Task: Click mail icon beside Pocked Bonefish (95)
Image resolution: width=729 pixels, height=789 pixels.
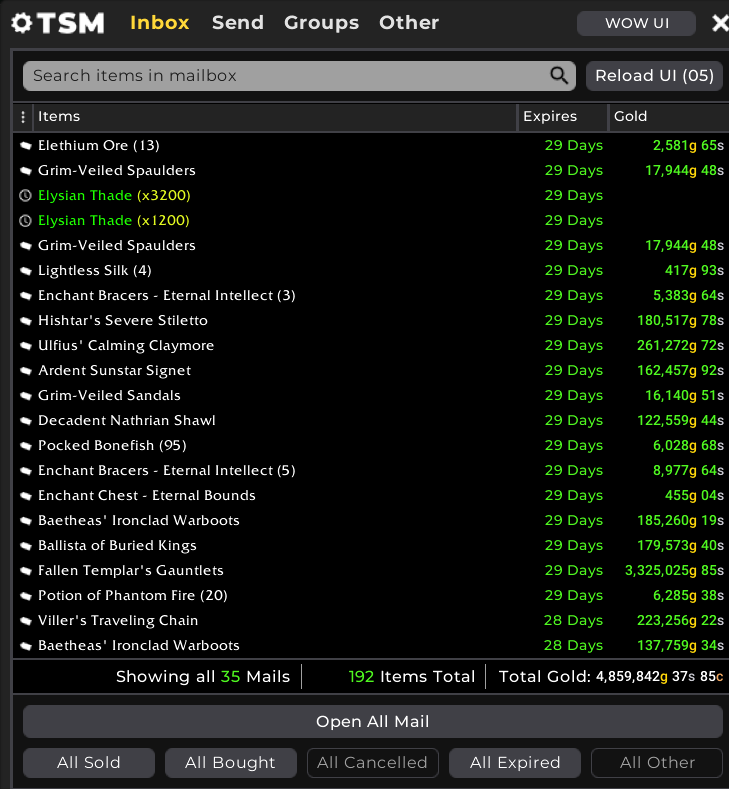Action: point(26,446)
